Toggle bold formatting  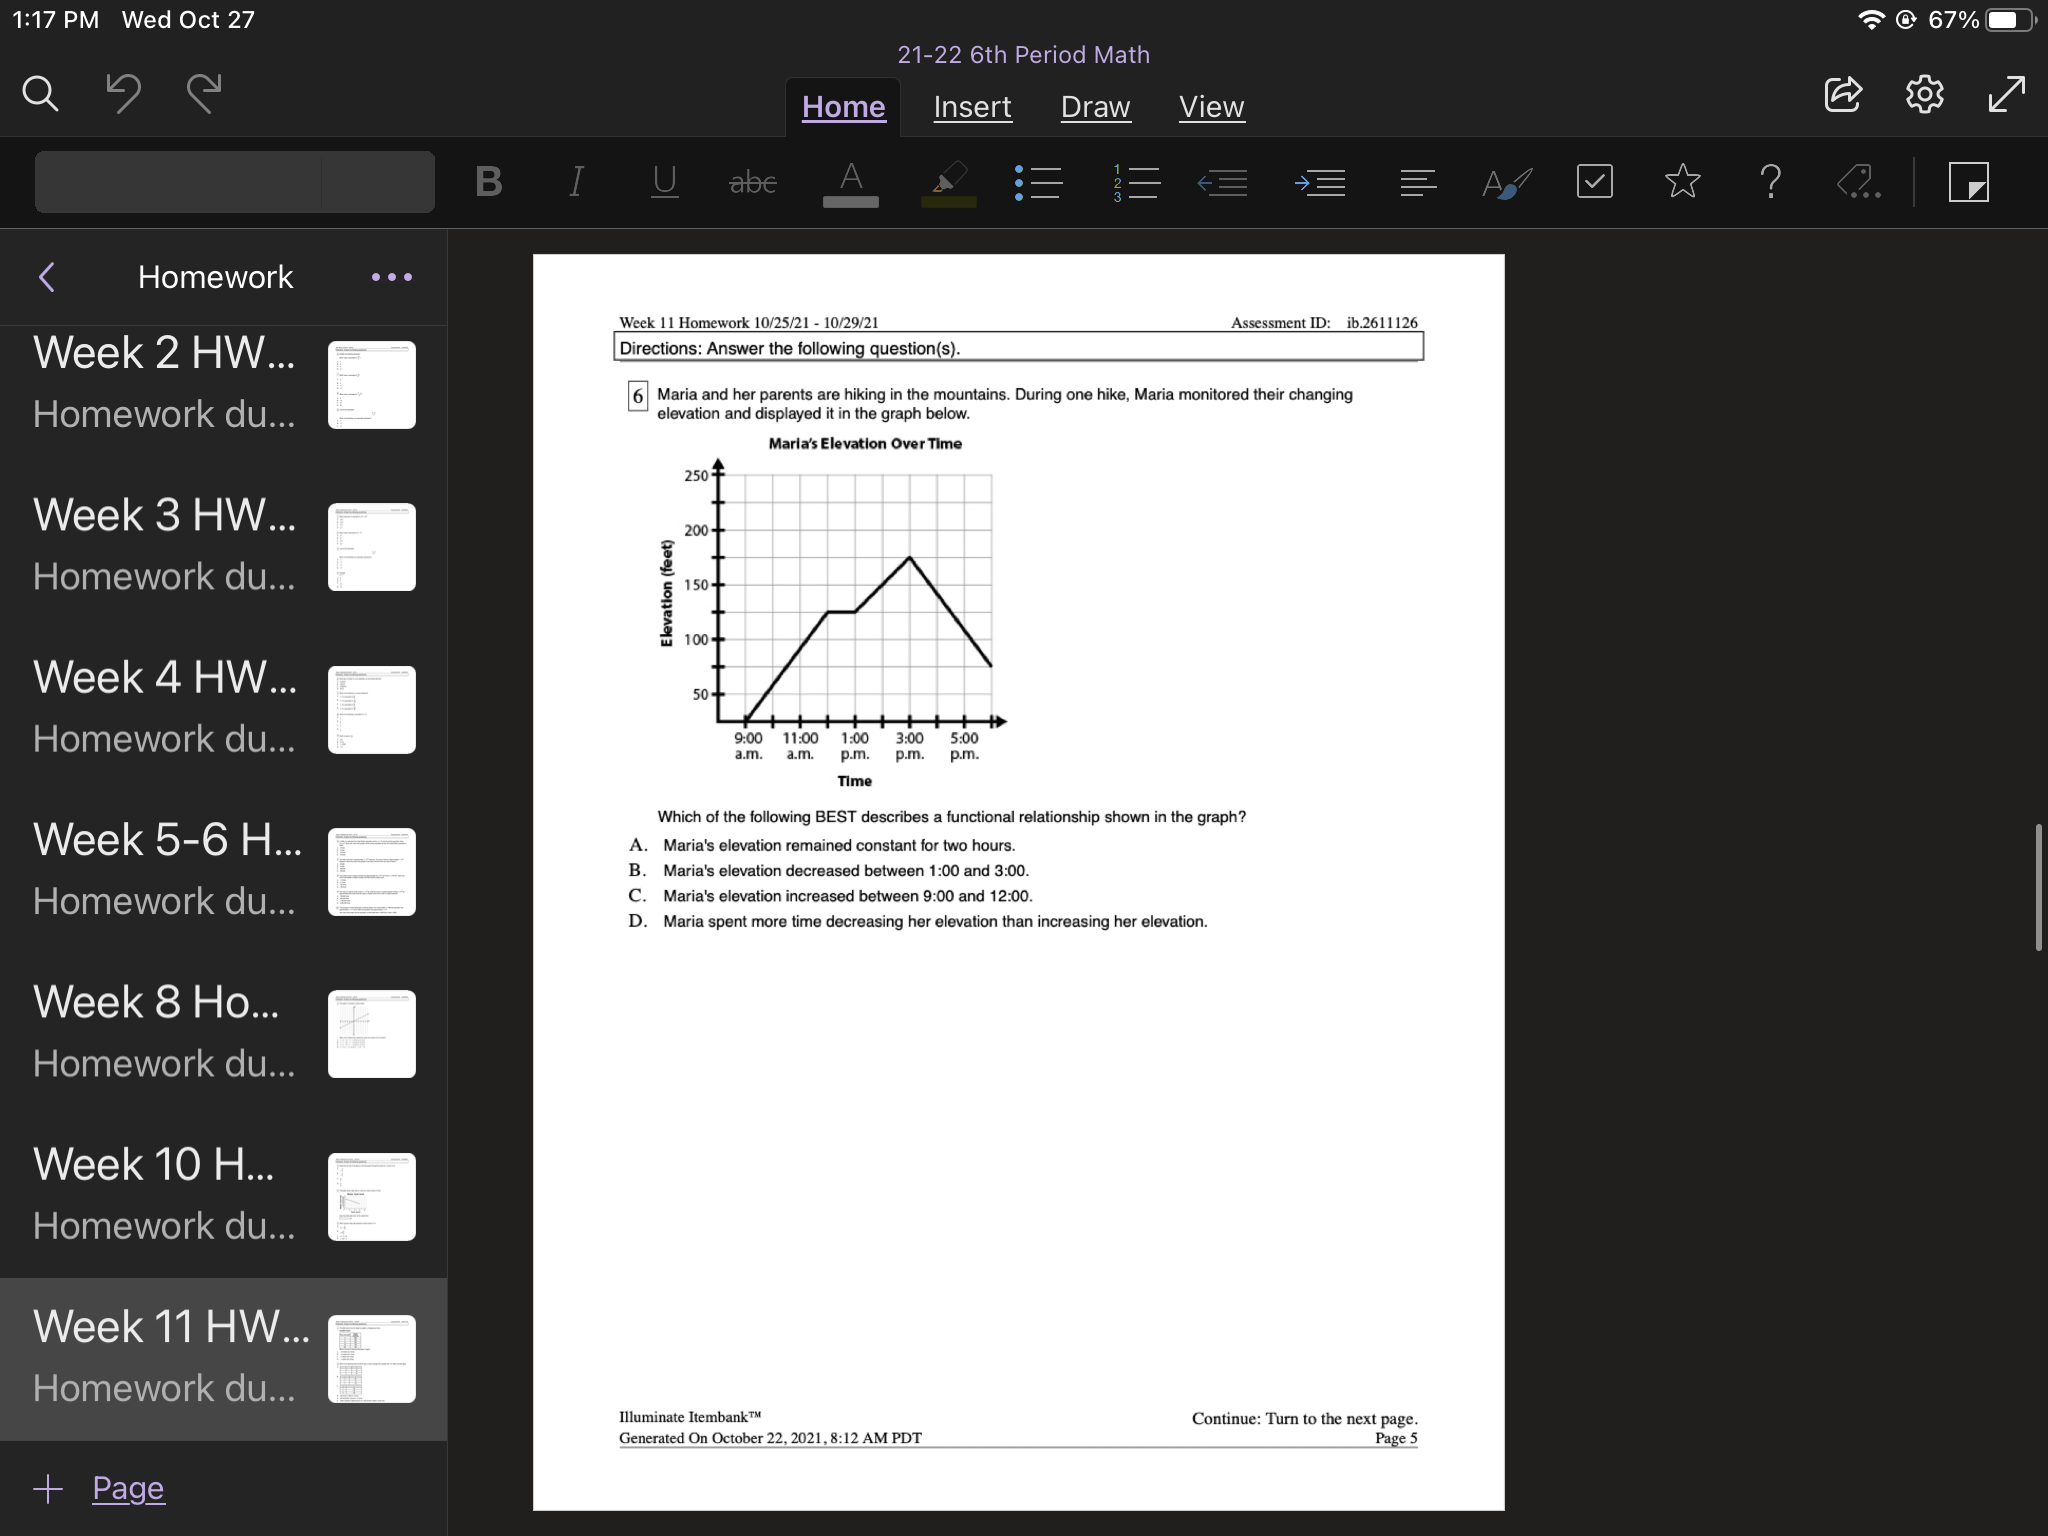(488, 182)
